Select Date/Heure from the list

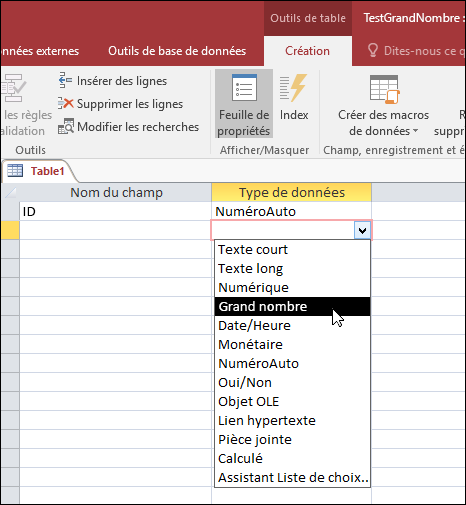coord(292,325)
